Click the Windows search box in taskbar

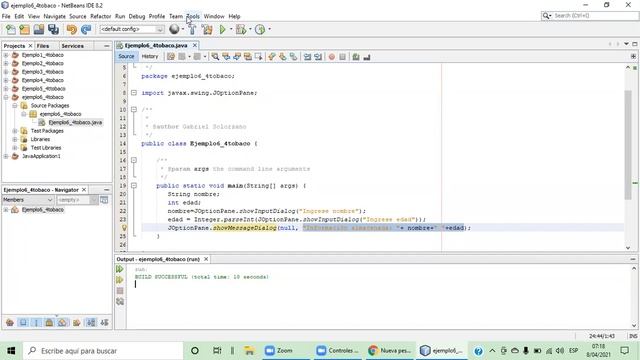103,351
